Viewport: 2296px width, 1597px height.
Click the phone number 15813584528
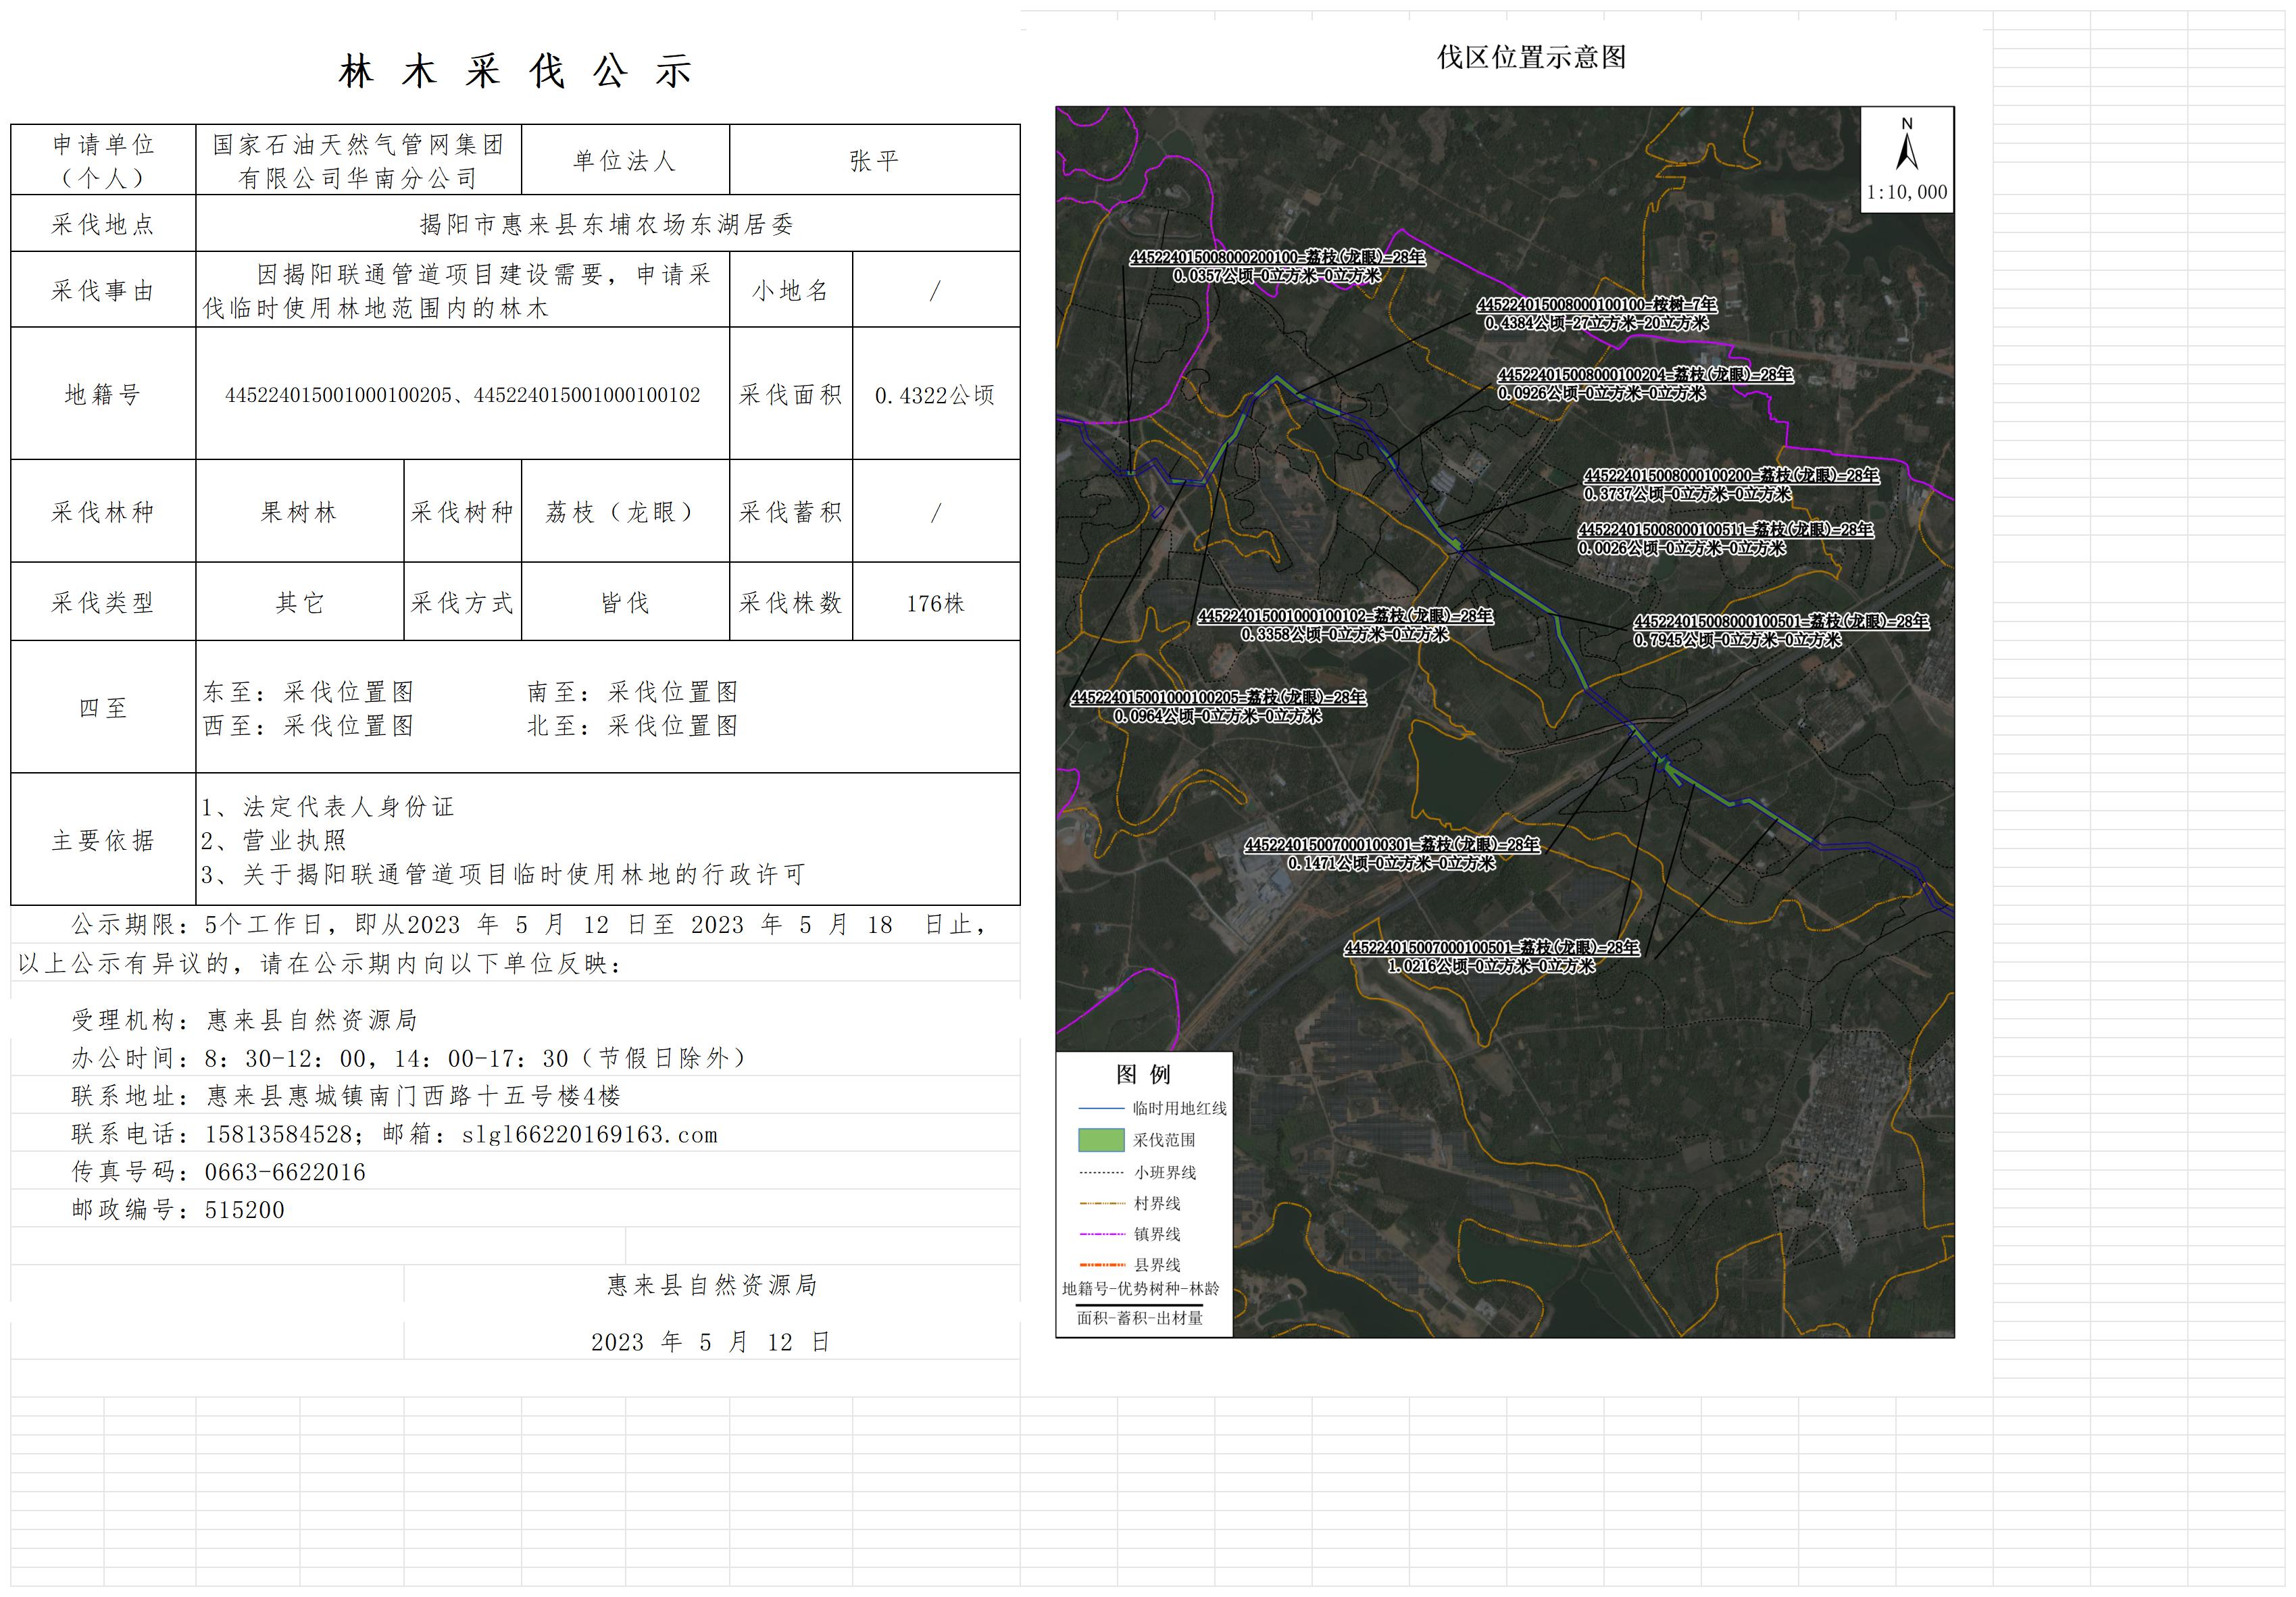(x=278, y=1135)
